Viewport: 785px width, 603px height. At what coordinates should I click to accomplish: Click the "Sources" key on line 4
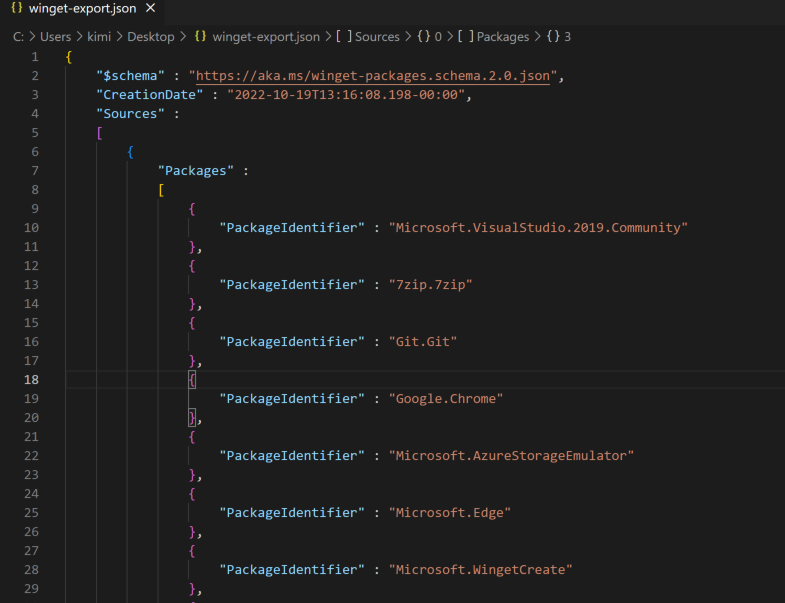(x=130, y=114)
